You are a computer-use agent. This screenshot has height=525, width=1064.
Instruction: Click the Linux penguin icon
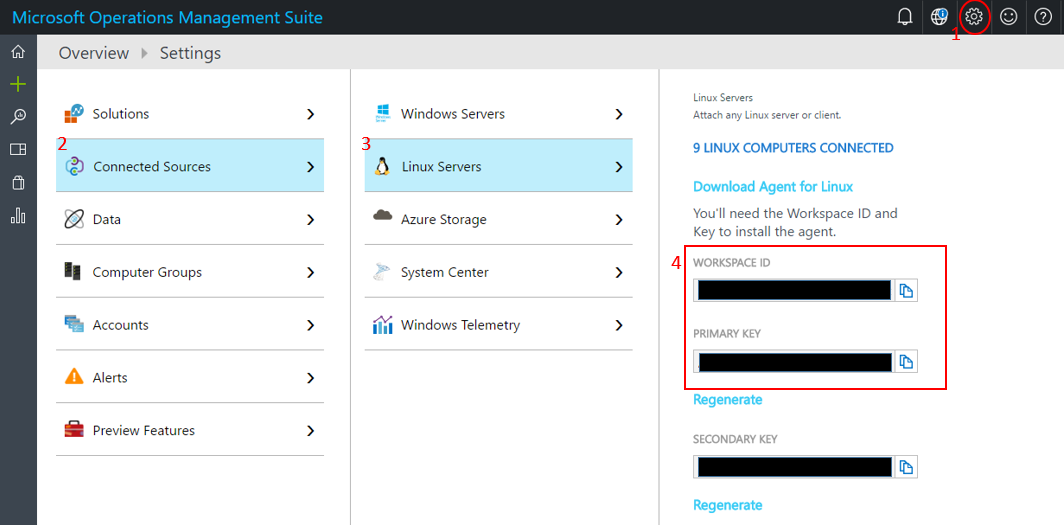click(x=383, y=166)
